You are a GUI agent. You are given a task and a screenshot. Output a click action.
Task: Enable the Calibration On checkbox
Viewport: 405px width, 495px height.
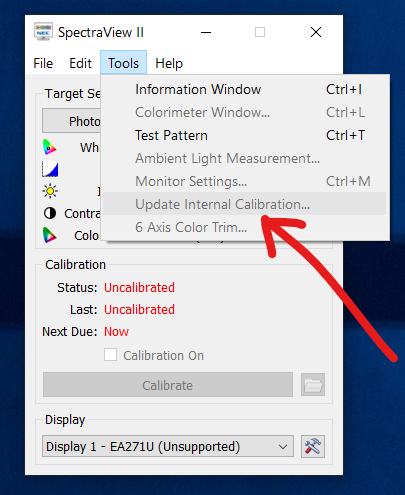pos(110,355)
